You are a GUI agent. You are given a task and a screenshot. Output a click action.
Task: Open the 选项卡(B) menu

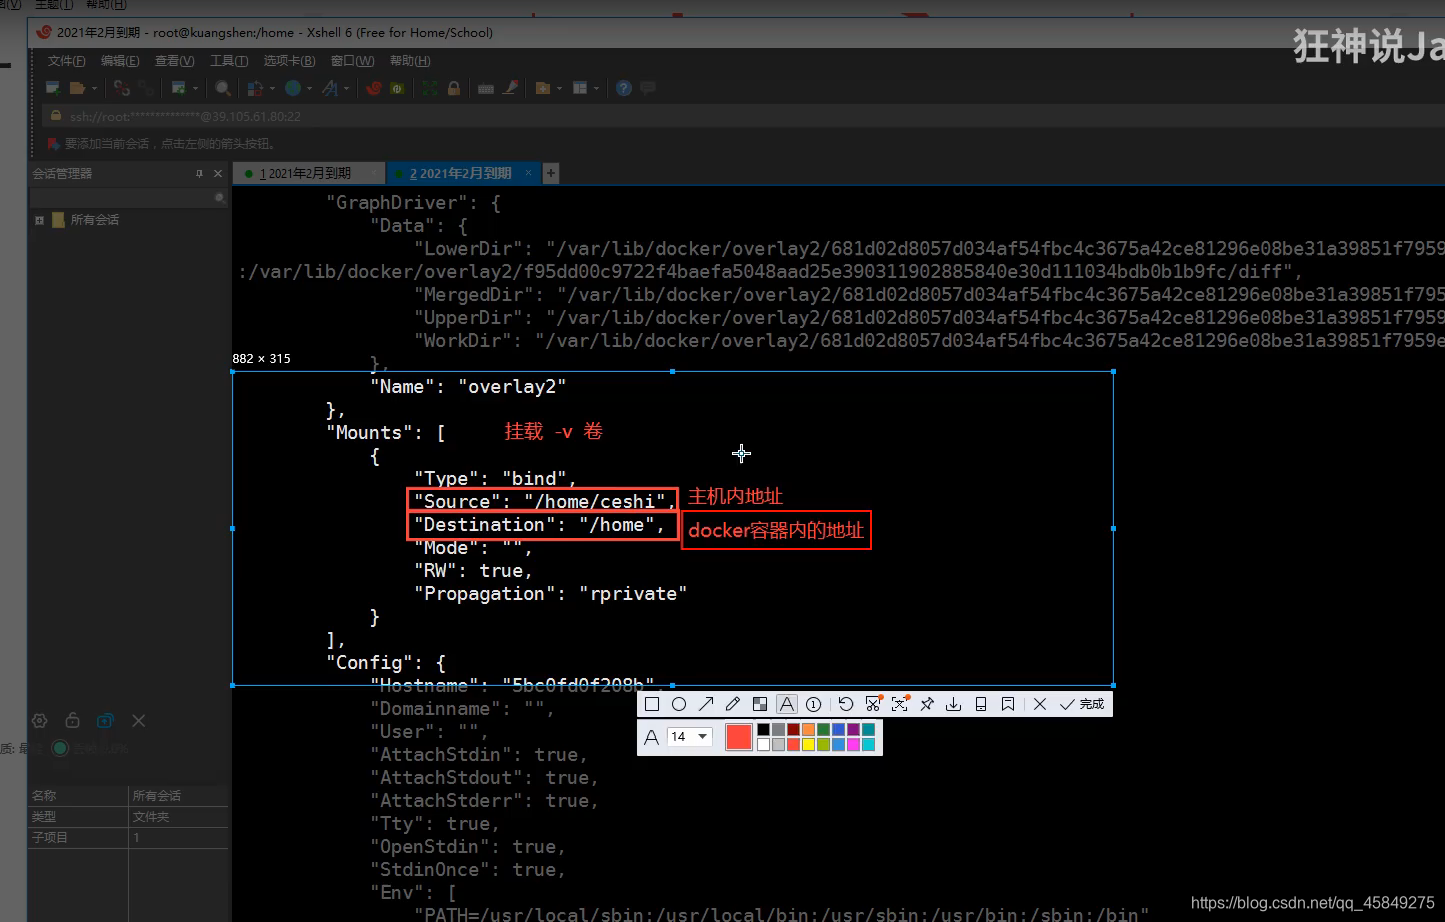pyautogui.click(x=289, y=61)
